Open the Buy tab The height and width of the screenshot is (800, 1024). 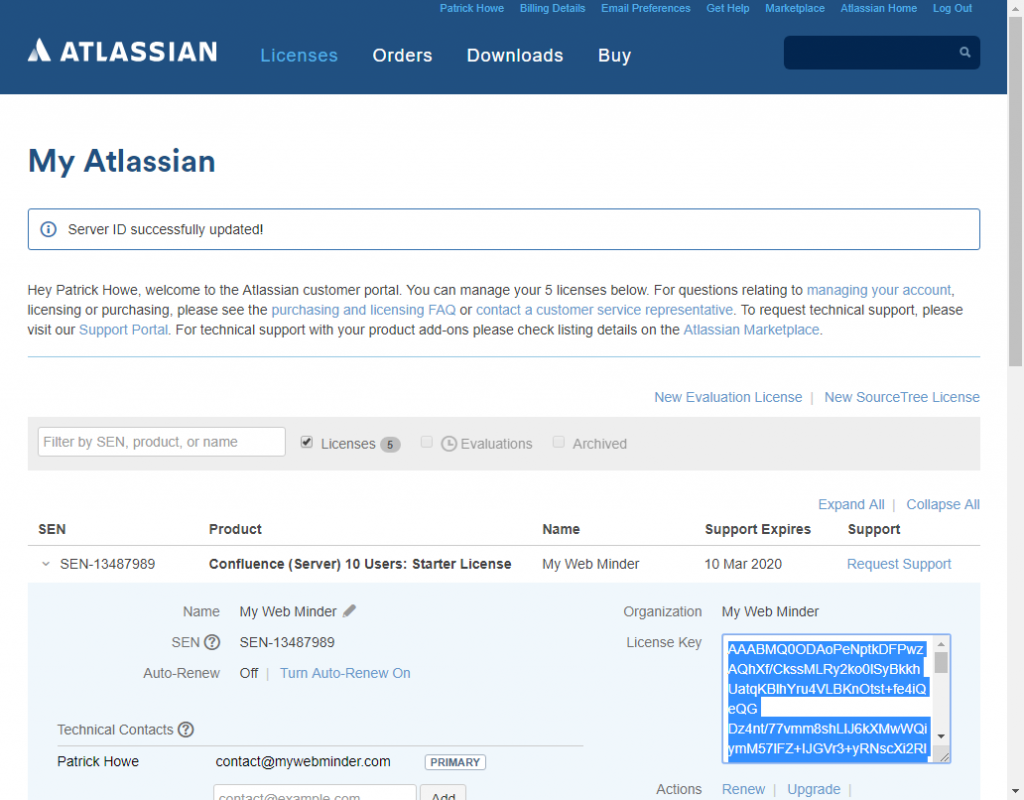tap(615, 56)
